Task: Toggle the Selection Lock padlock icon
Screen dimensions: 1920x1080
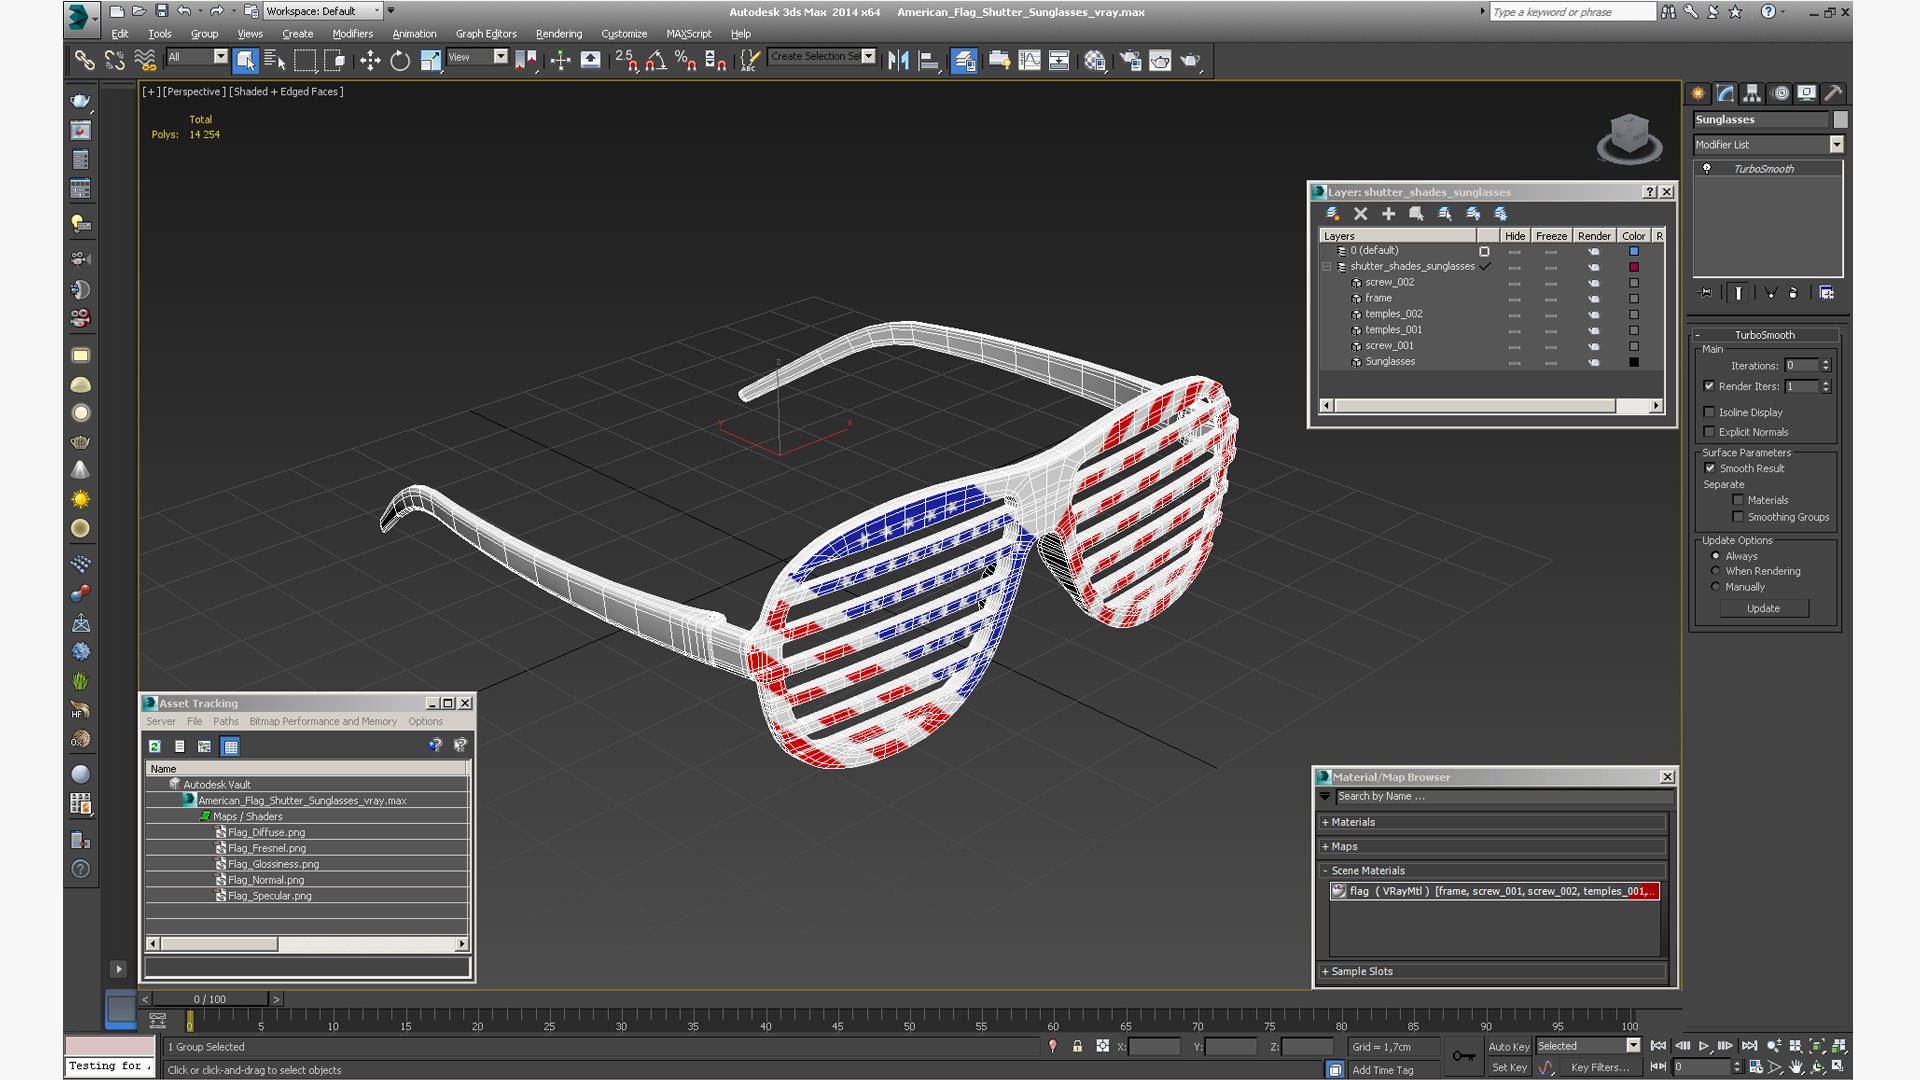Action: (x=1077, y=1046)
